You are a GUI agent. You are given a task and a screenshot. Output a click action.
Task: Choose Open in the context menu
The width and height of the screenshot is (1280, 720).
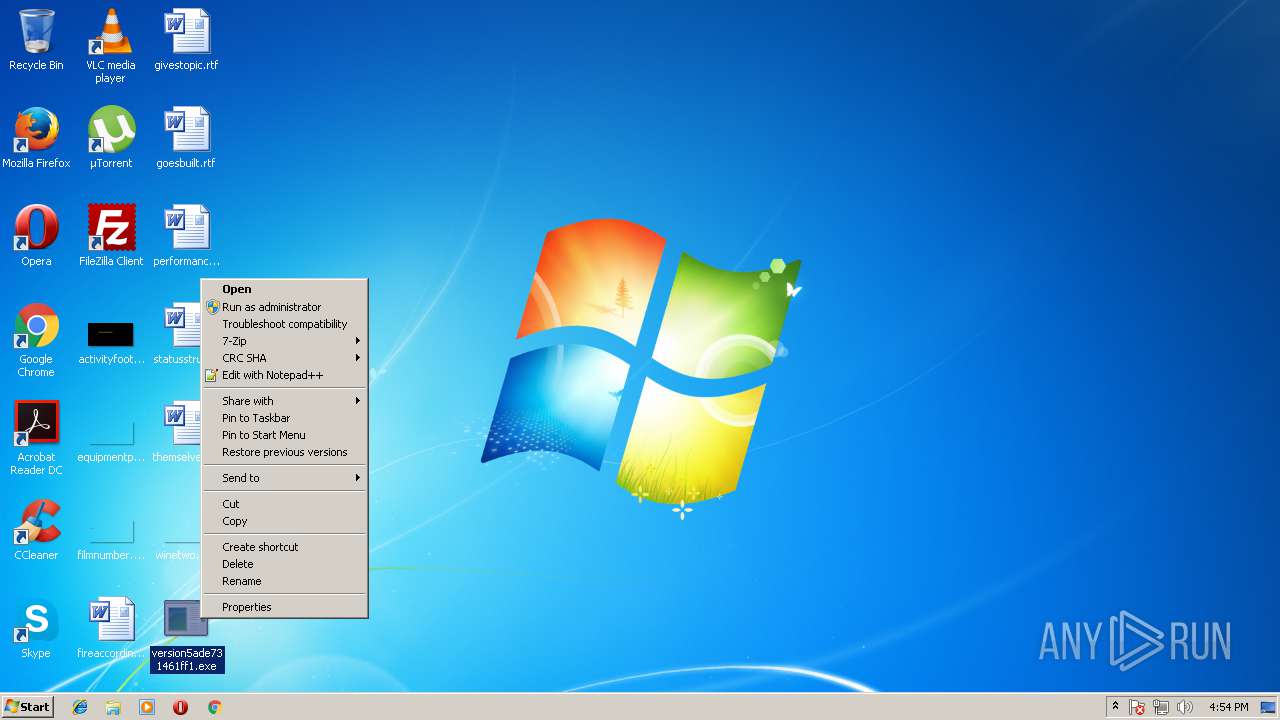click(284, 289)
